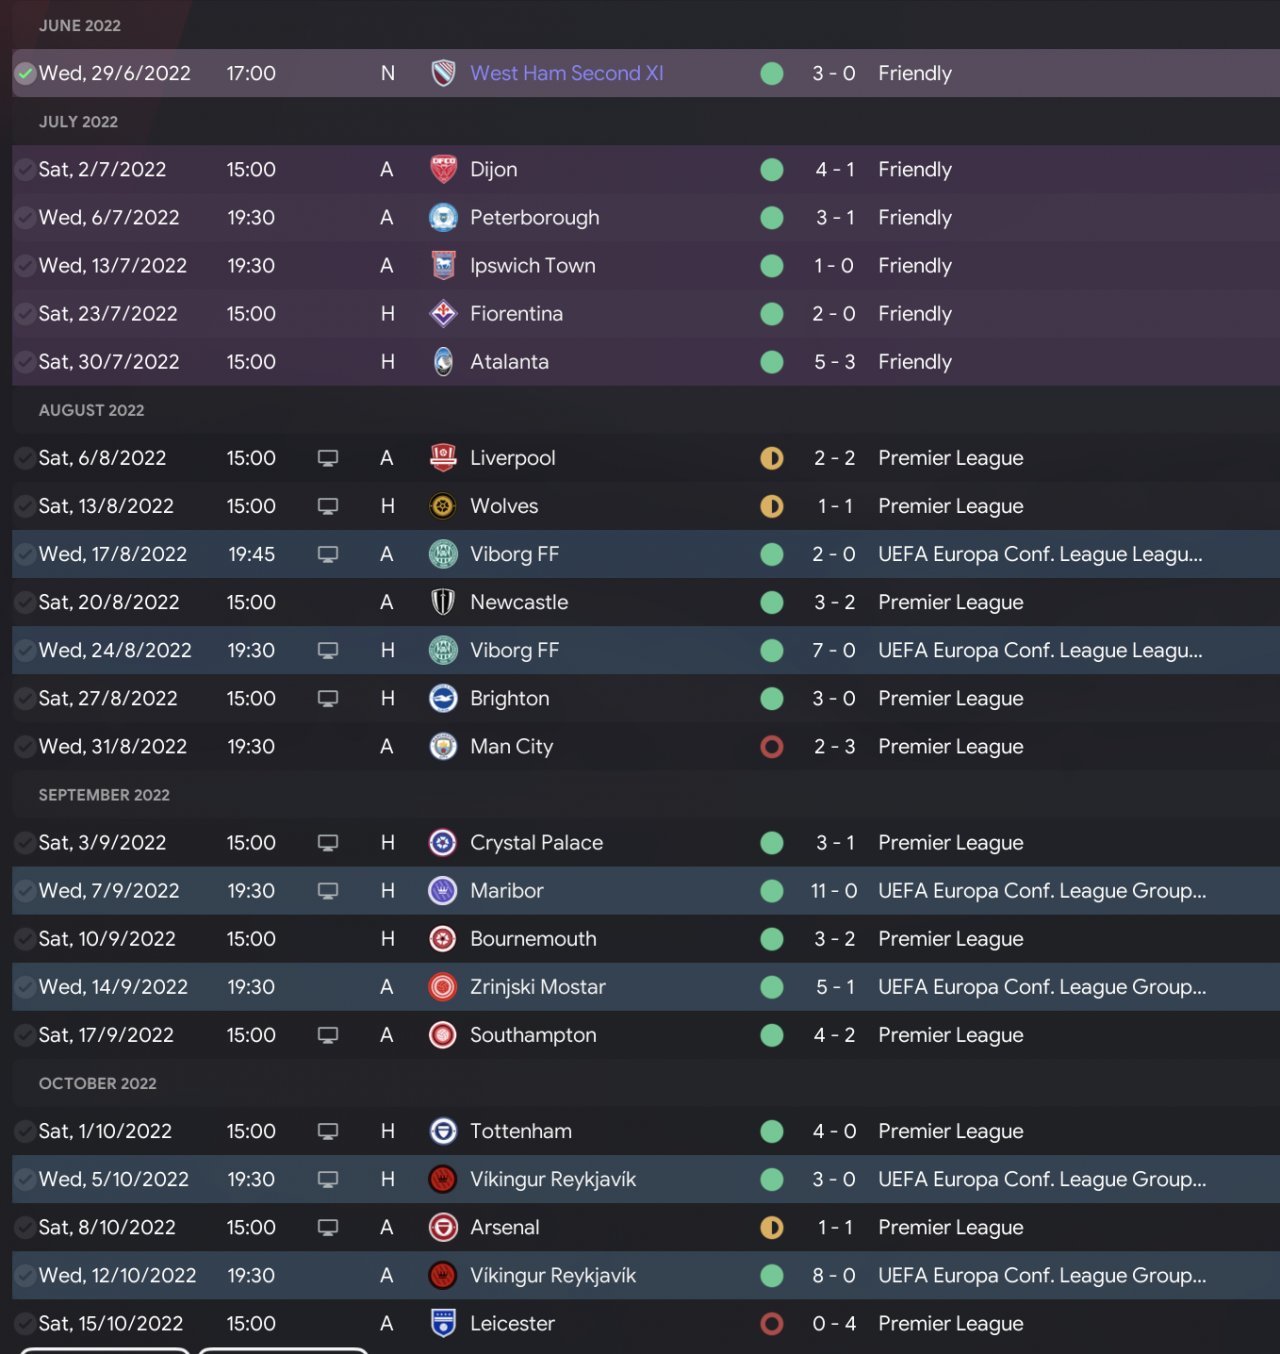Click the Premier League label on the Newcastle row

[x=950, y=602]
